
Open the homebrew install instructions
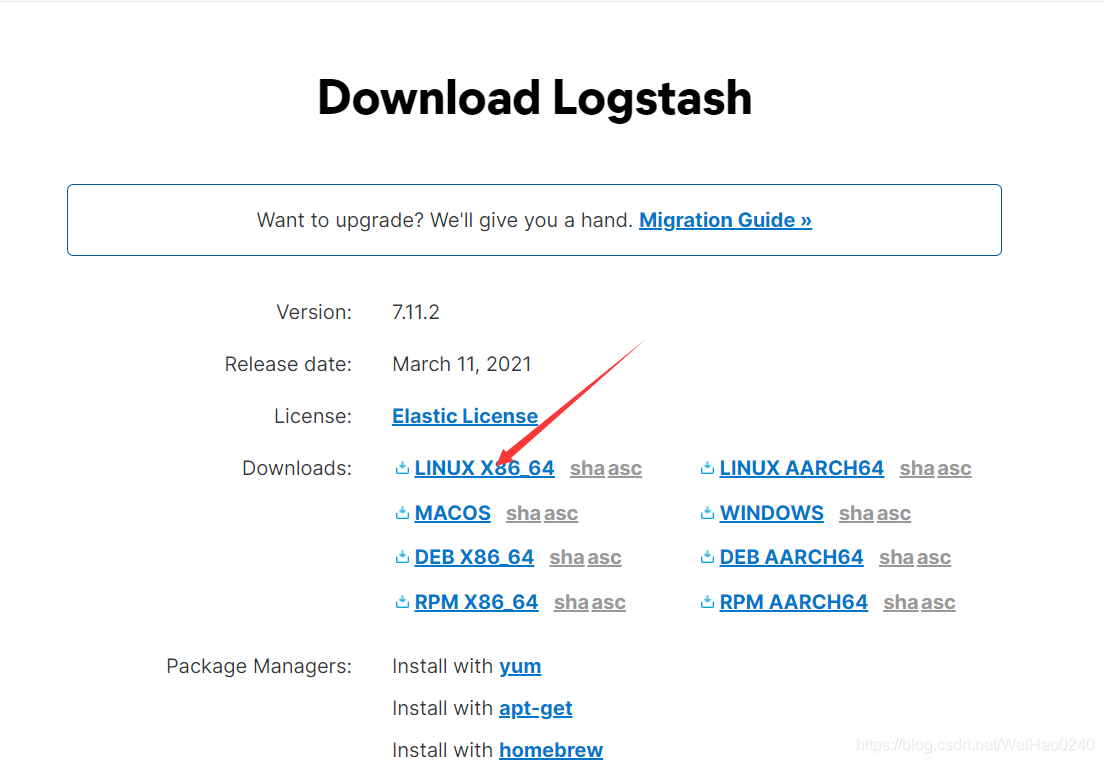551,750
